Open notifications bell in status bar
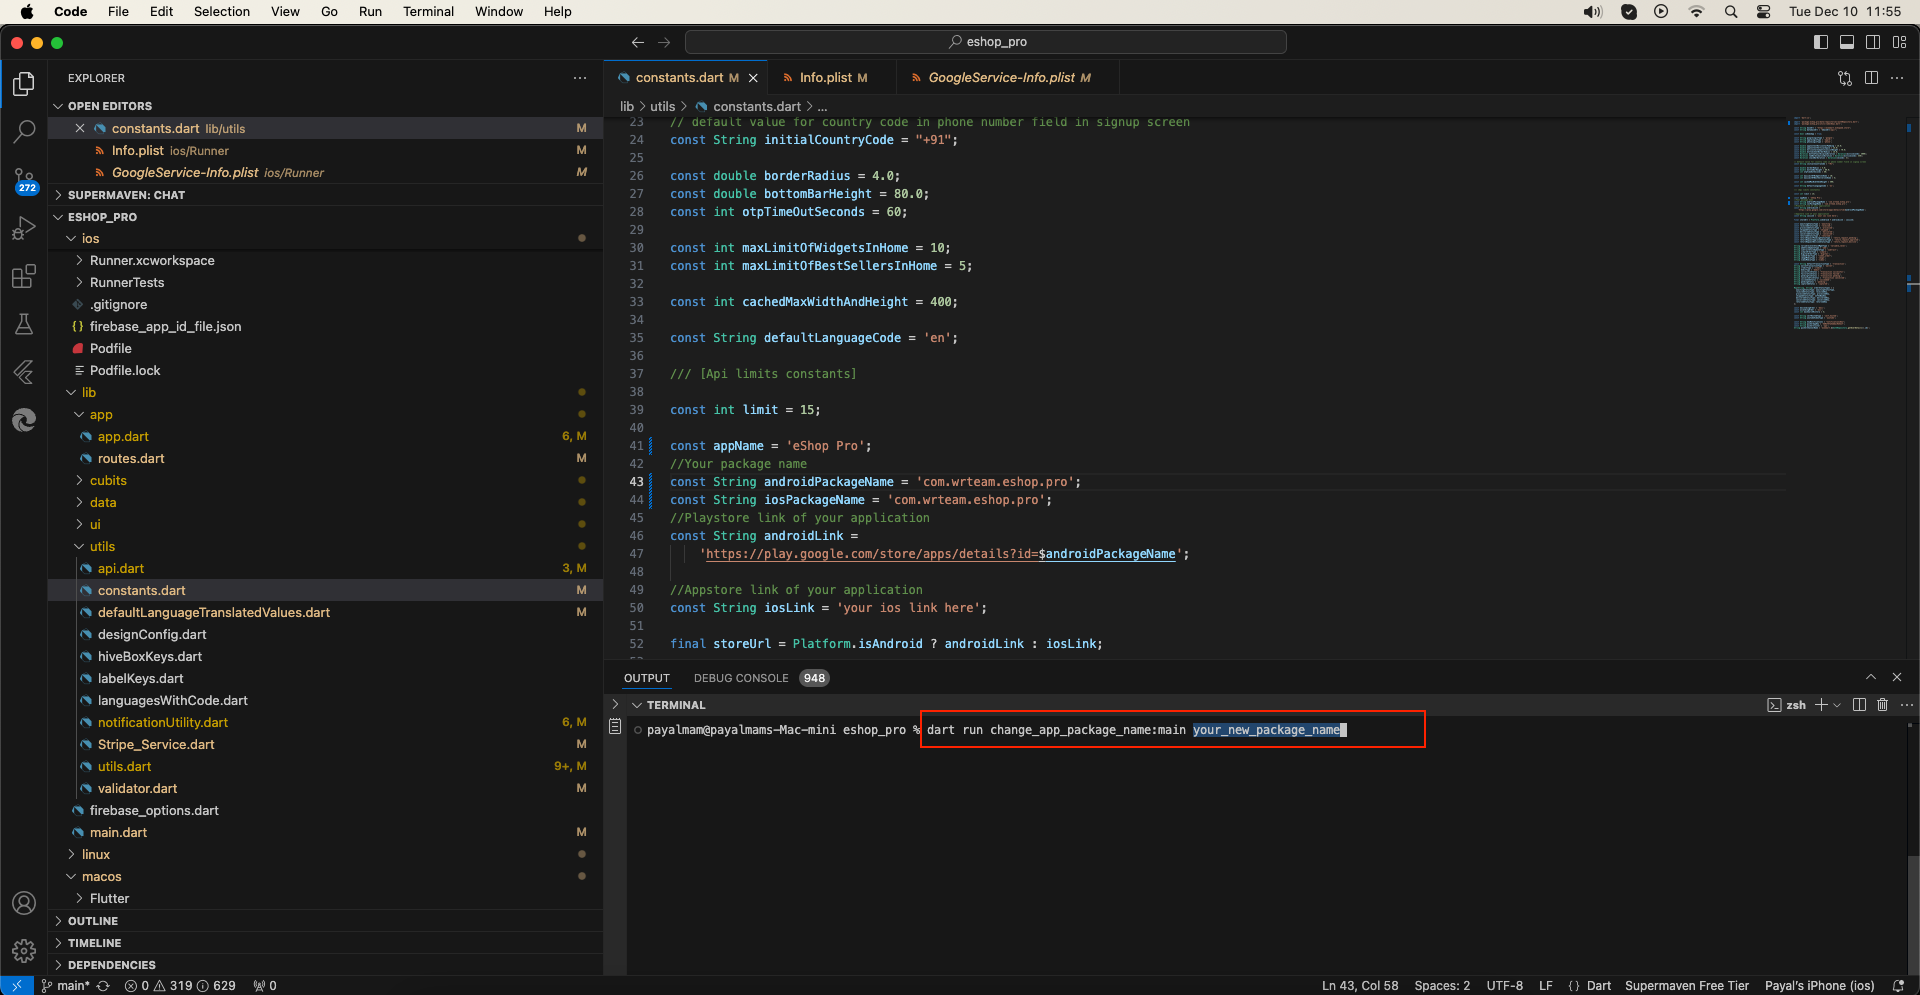Viewport: 1920px width, 995px height. tap(1898, 986)
